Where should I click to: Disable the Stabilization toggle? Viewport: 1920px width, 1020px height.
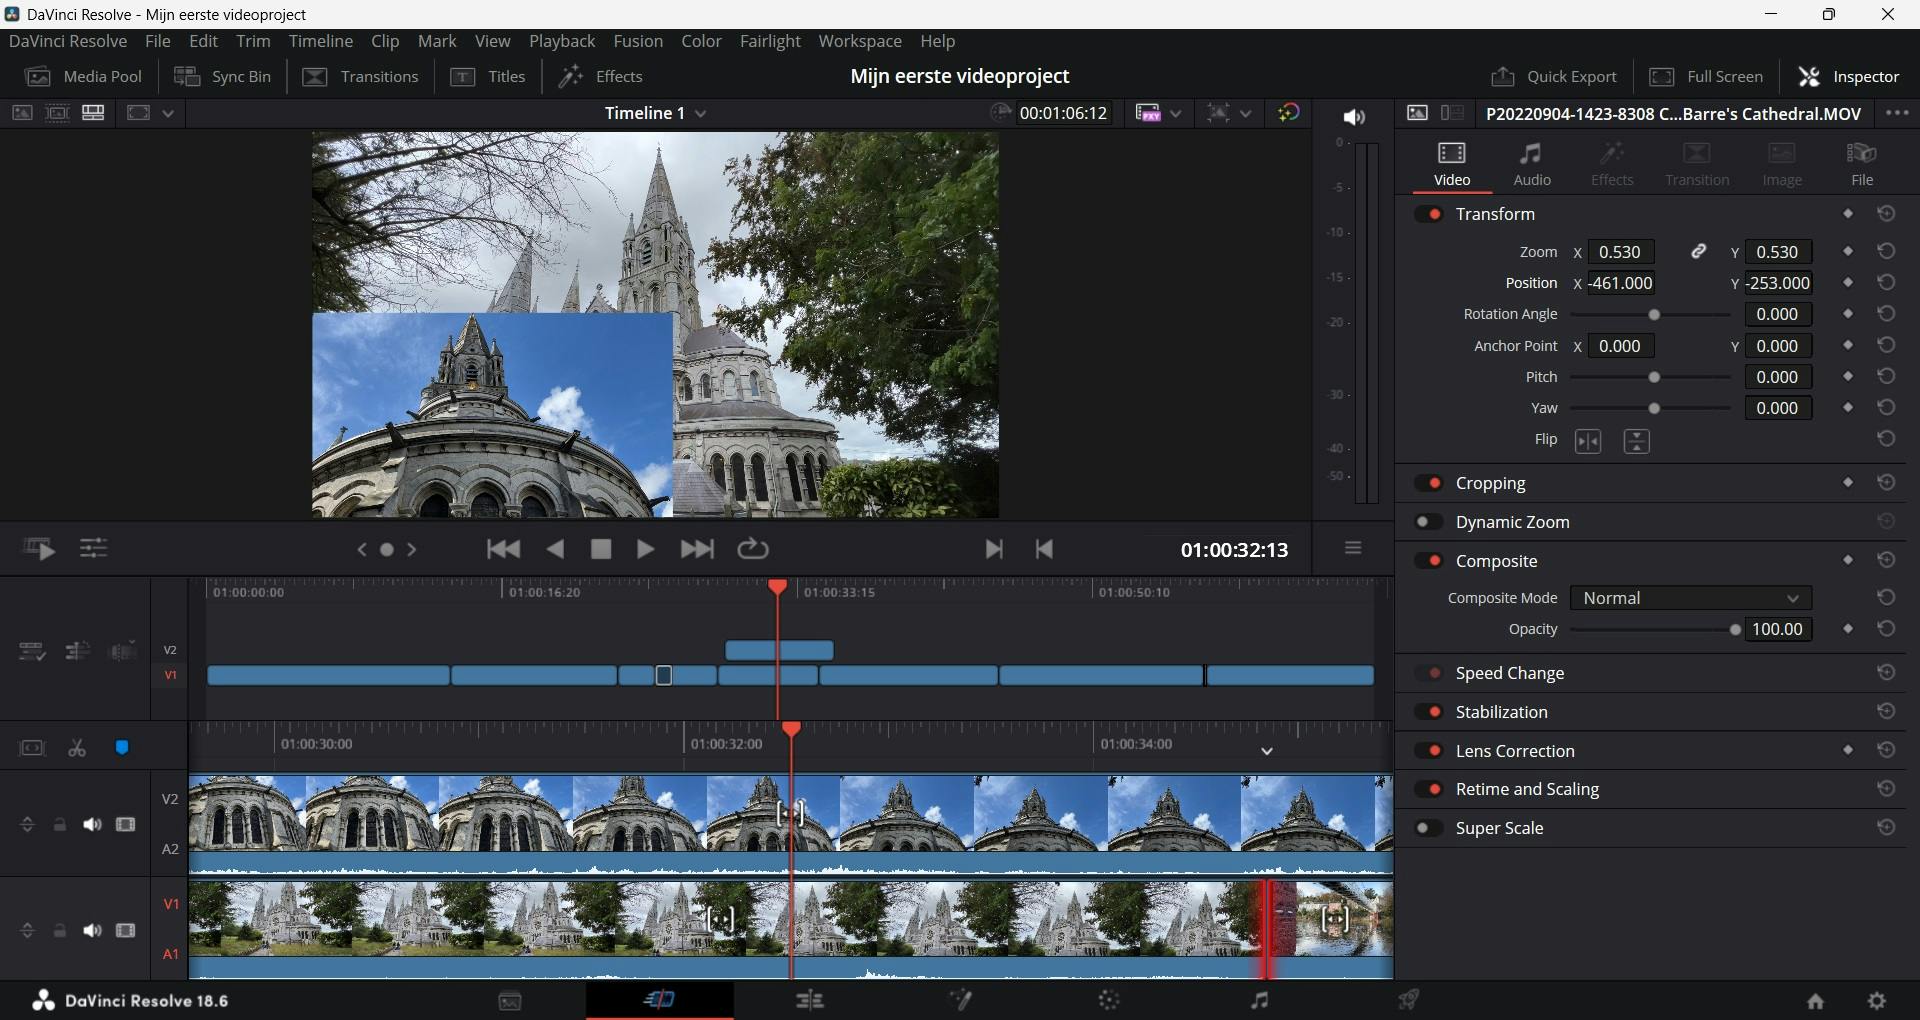(1429, 712)
